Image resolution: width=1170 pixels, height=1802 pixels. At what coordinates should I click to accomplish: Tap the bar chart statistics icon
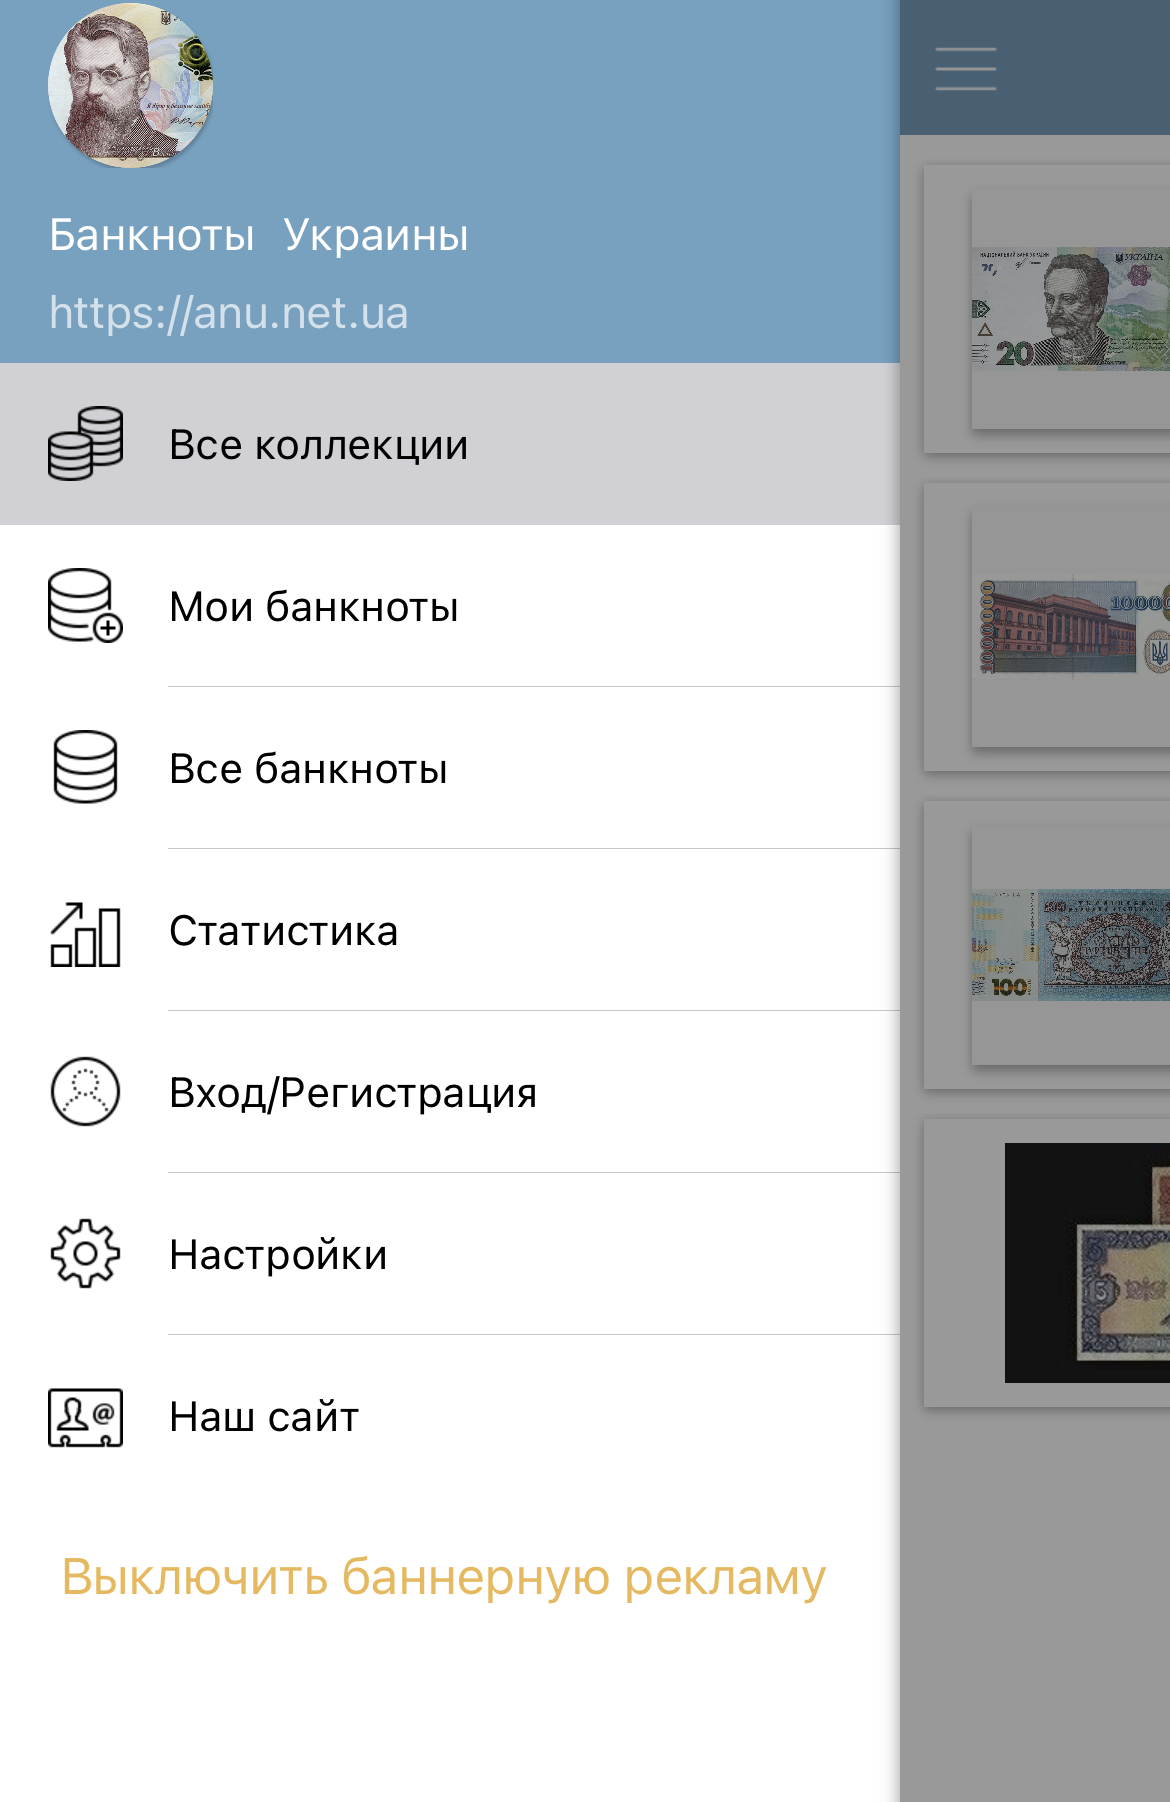pyautogui.click(x=85, y=932)
